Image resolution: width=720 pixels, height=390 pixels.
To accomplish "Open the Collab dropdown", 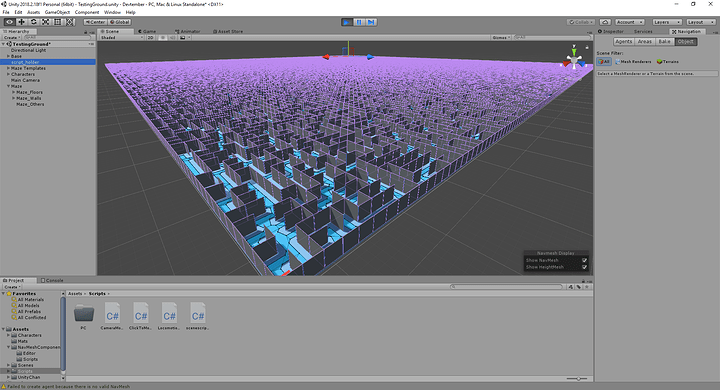I will [x=581, y=22].
